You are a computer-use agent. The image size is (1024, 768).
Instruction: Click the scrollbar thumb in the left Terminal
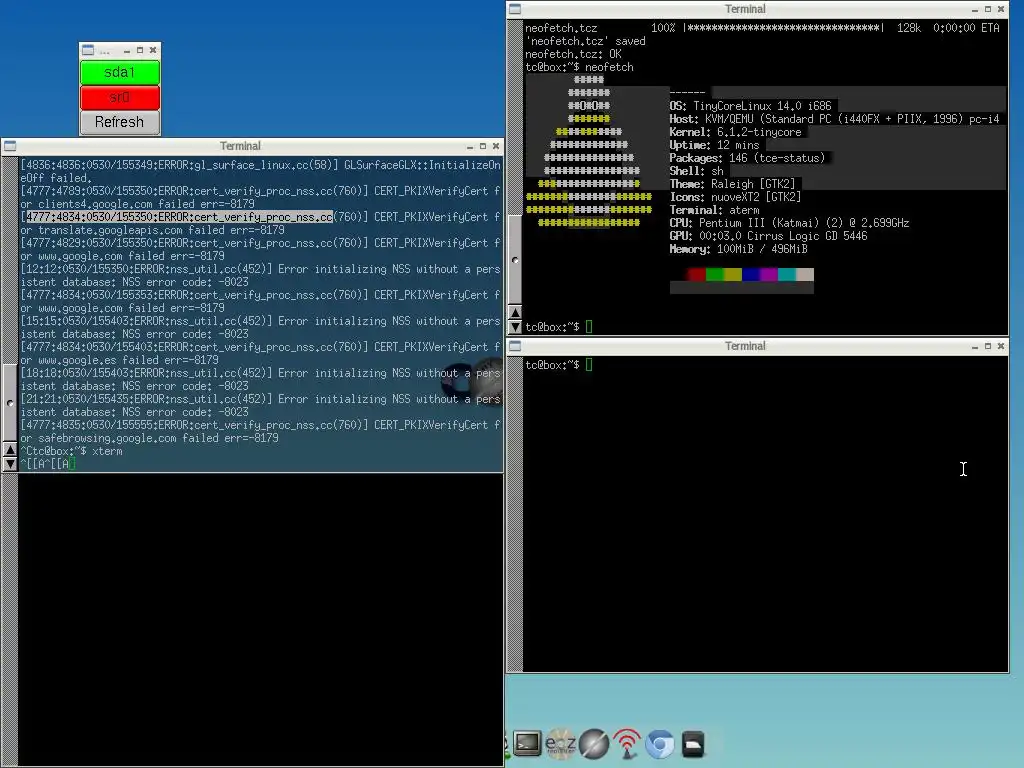pos(10,402)
